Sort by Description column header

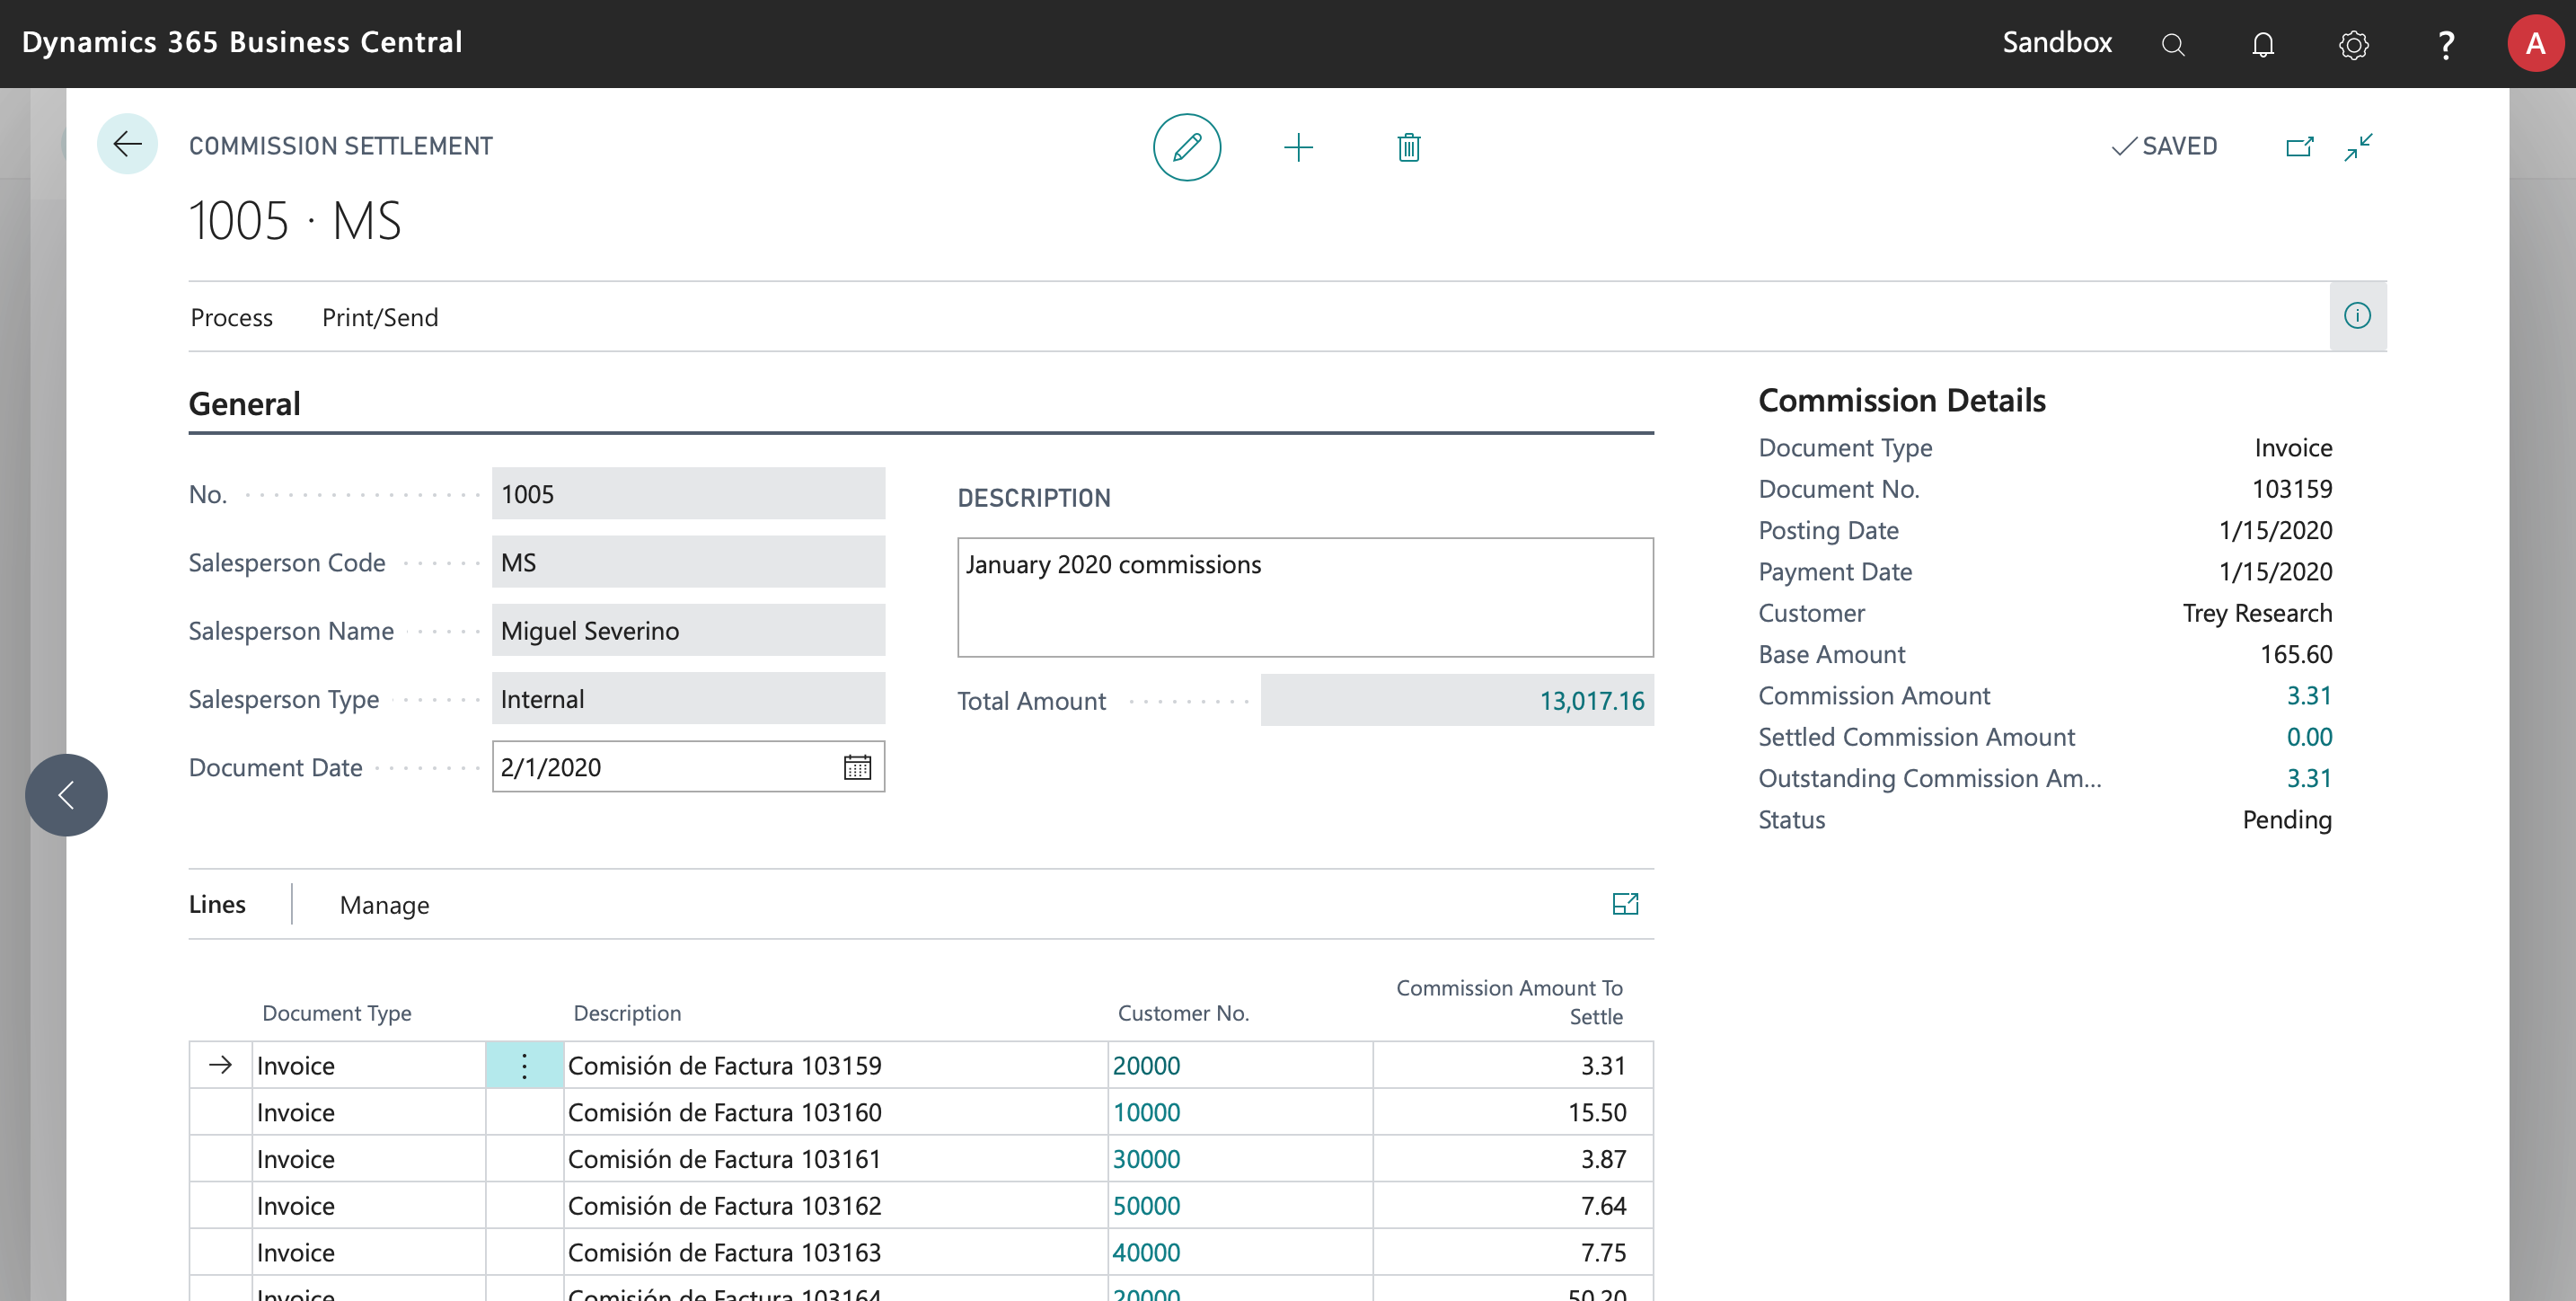coord(627,1013)
